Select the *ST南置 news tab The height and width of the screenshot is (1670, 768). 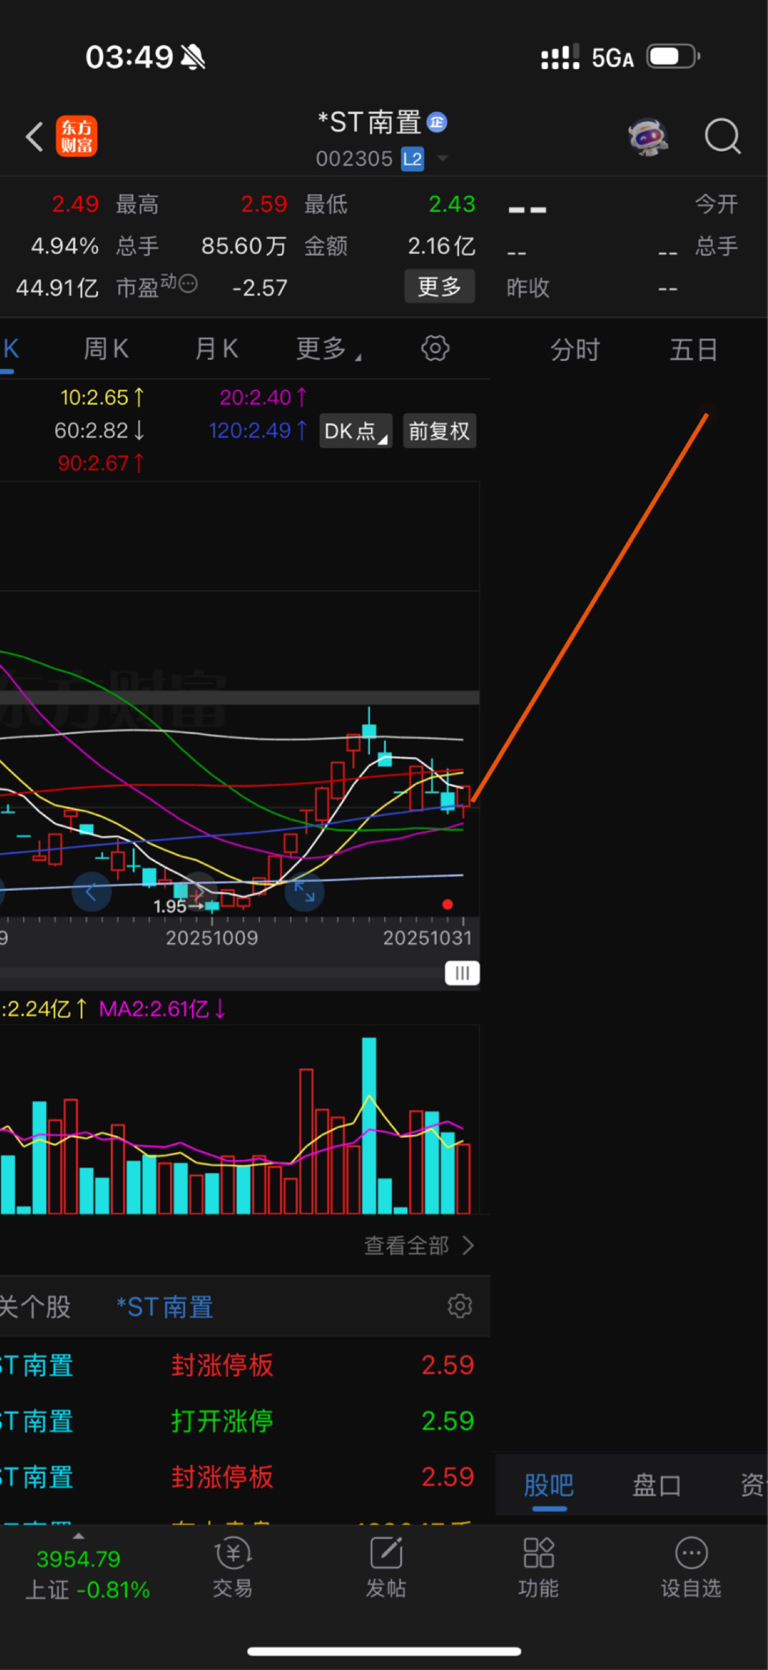165,1307
